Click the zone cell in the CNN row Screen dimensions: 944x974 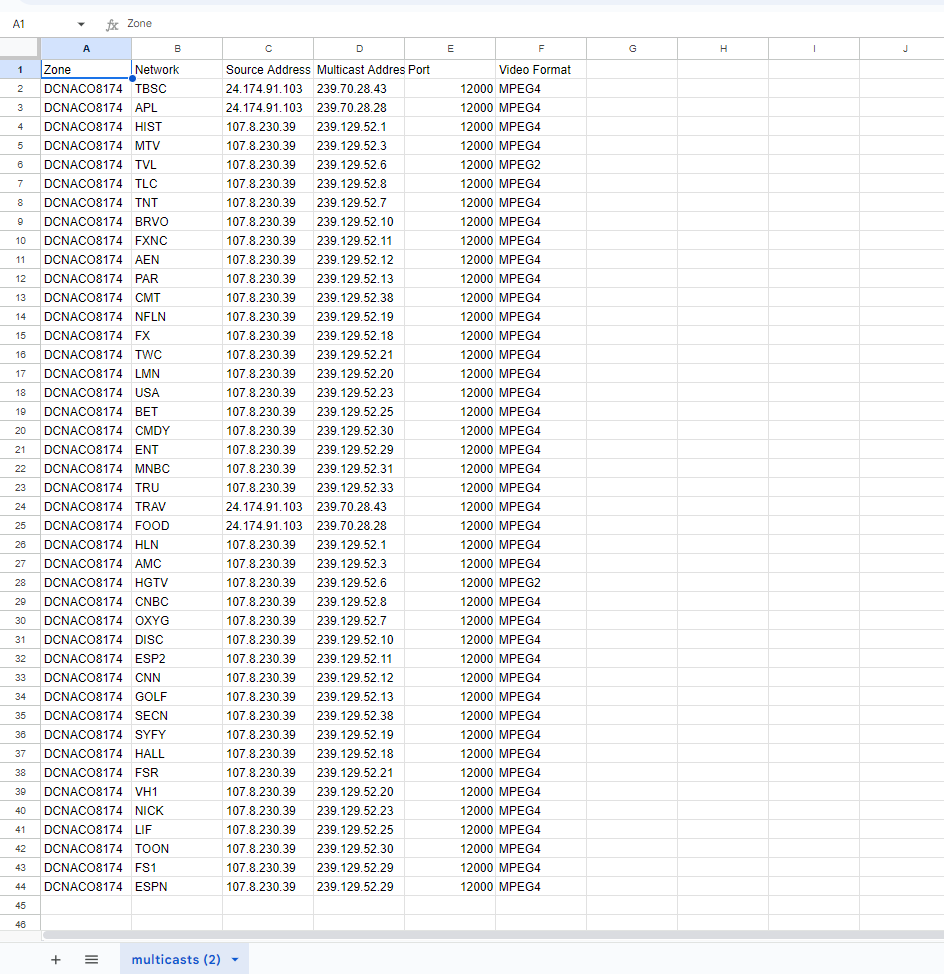[x=86, y=678]
